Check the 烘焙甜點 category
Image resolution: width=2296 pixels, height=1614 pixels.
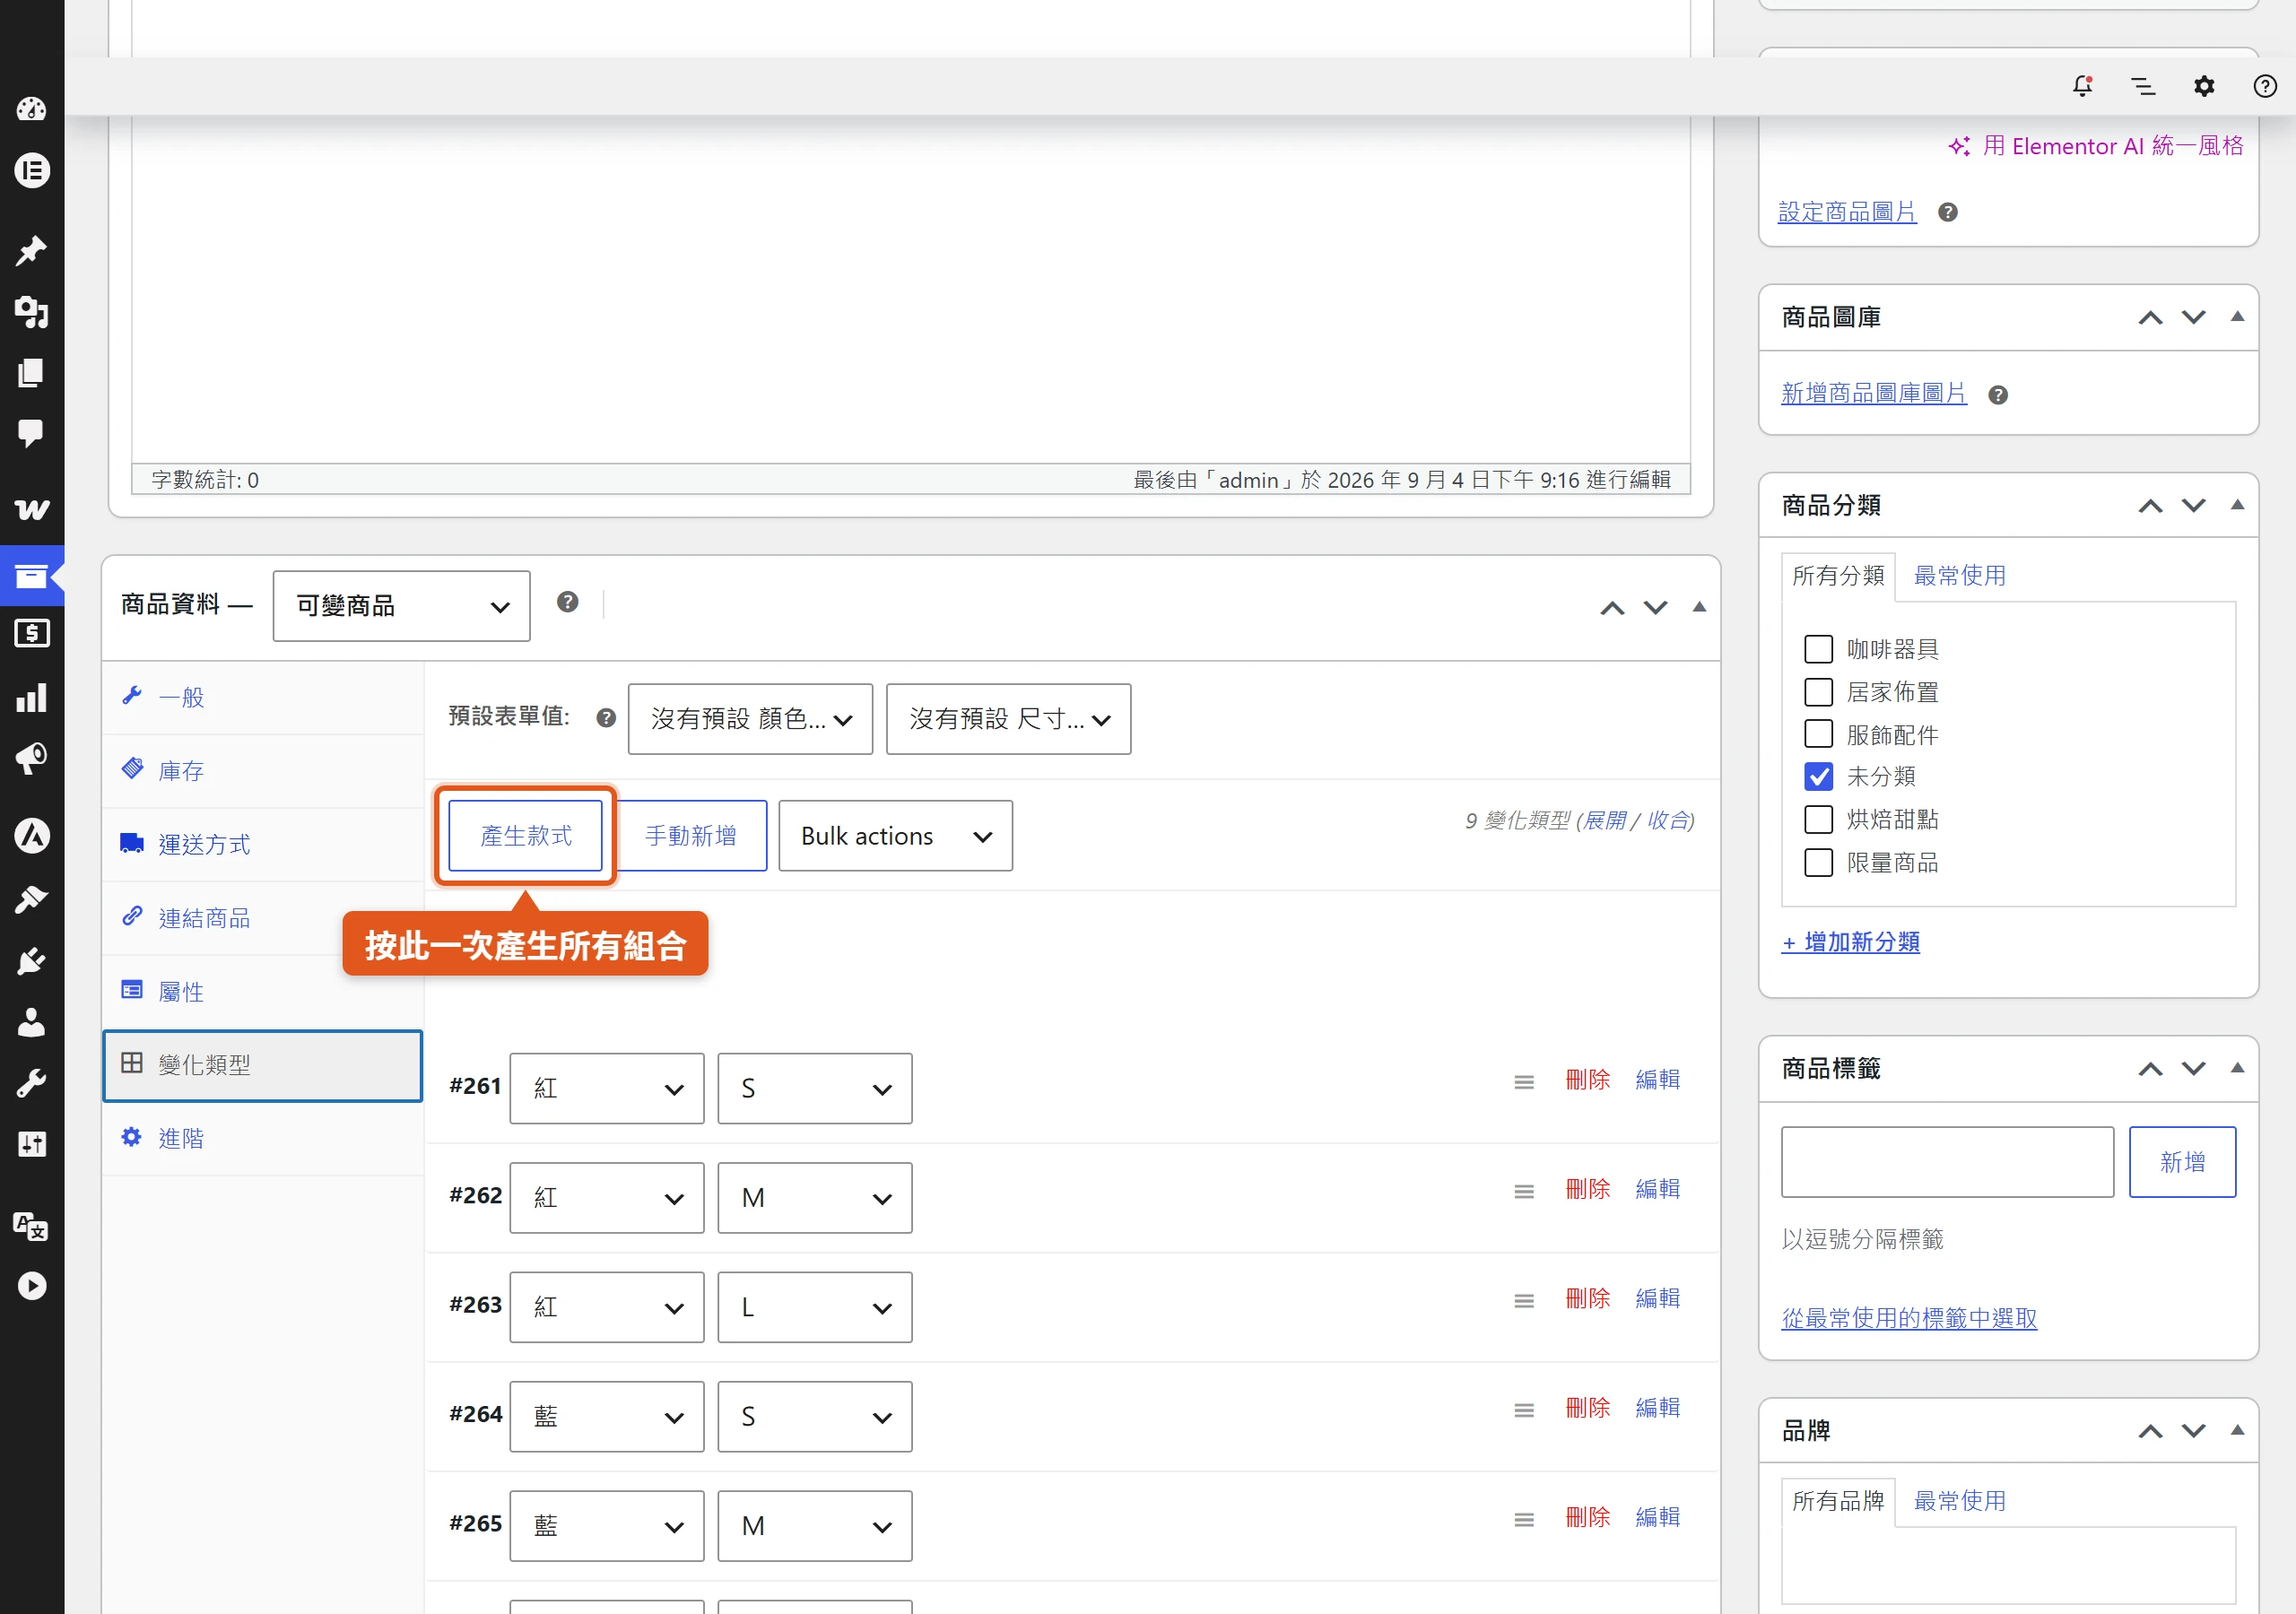tap(1818, 819)
